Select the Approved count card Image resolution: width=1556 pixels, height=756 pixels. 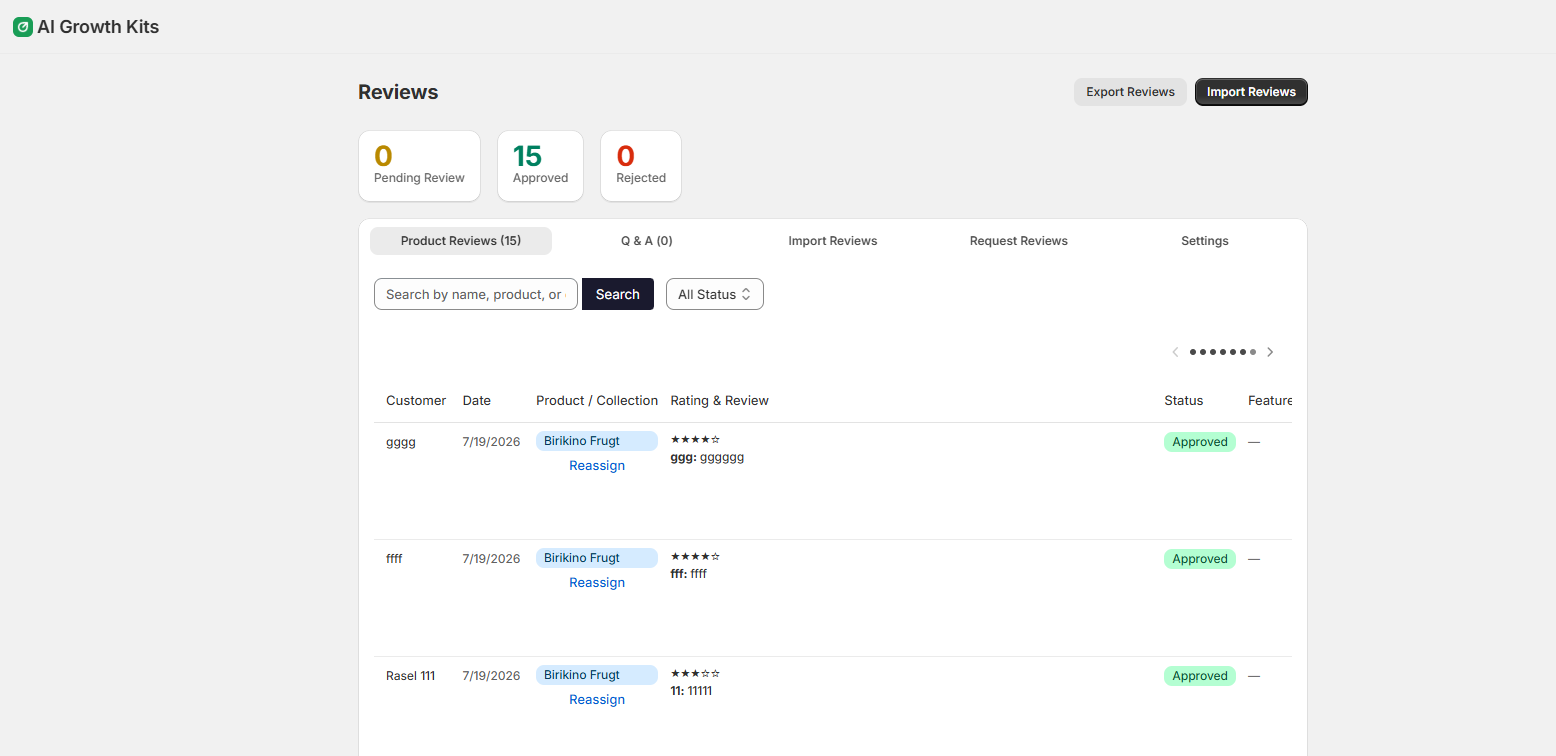pyautogui.click(x=540, y=166)
